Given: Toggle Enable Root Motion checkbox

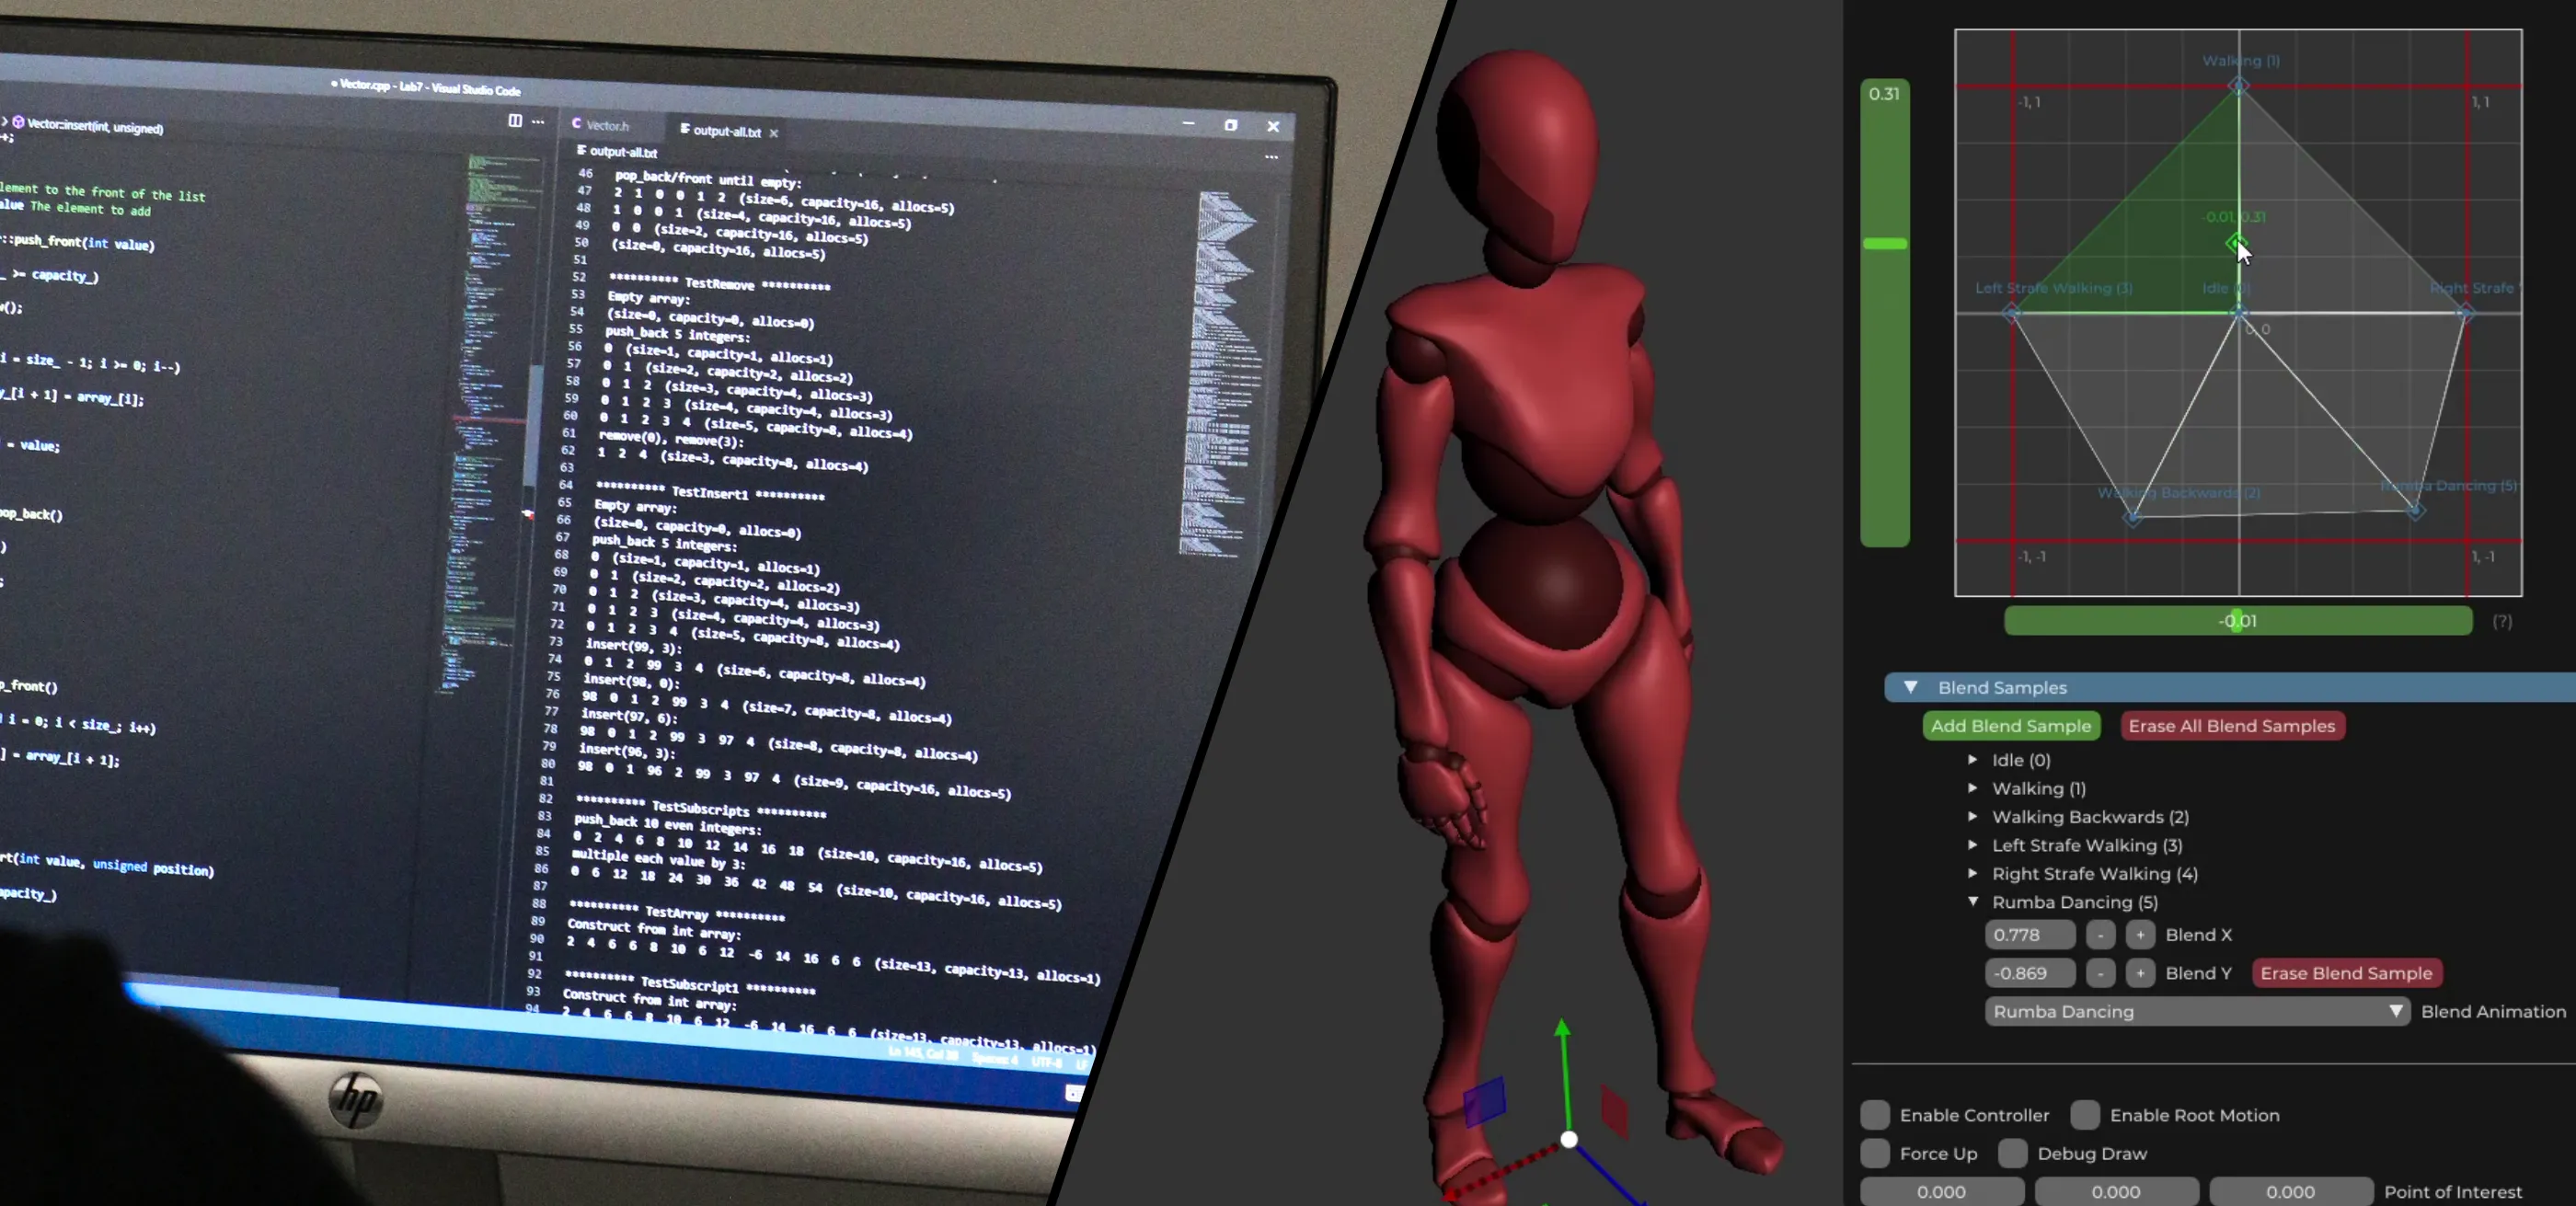Looking at the screenshot, I should (2081, 1116).
